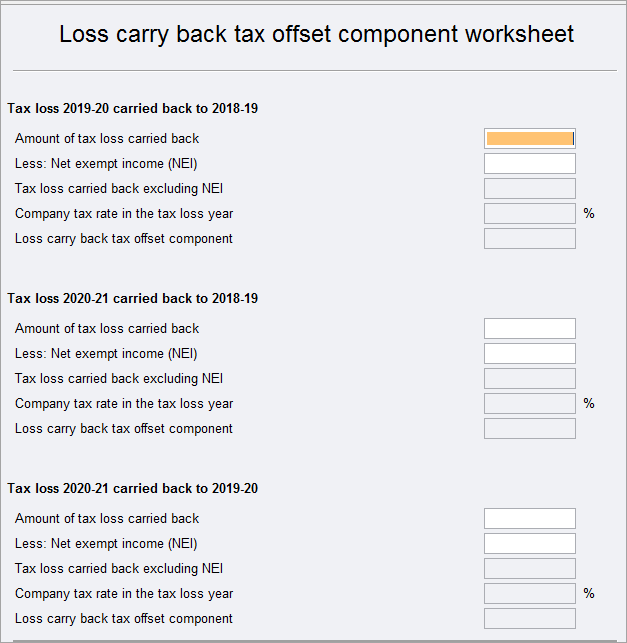This screenshot has height=643, width=627.
Task: Click Net exempt income field for 2019-20 to 2018-19
Action: (x=529, y=164)
